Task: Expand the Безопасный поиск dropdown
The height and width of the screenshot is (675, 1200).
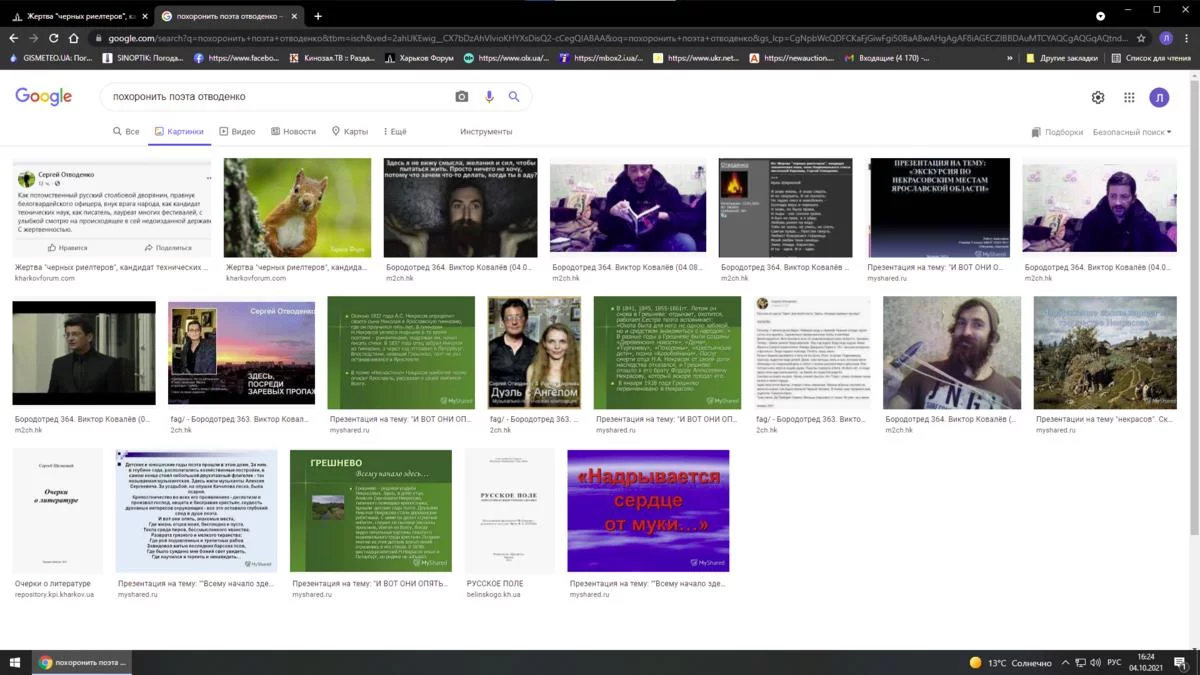Action: click(x=1131, y=132)
